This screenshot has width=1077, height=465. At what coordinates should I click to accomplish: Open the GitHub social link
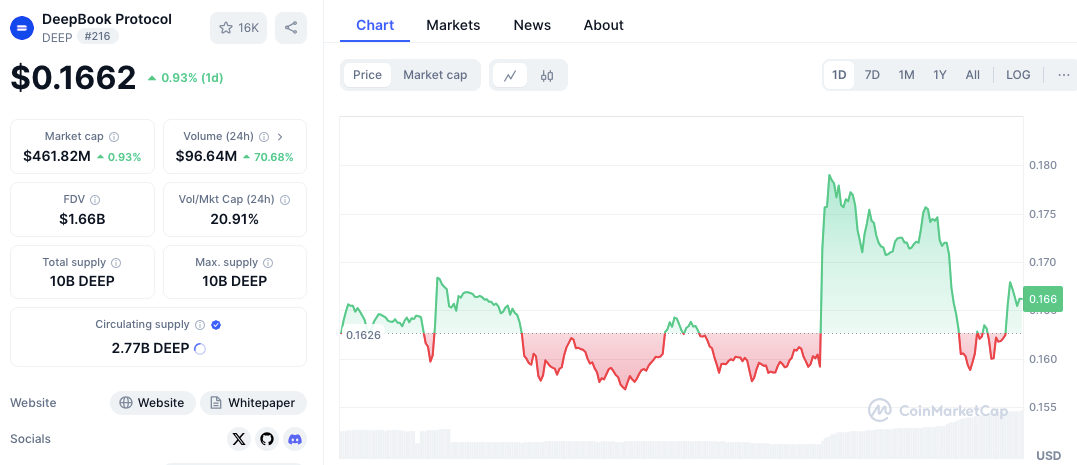pos(267,439)
